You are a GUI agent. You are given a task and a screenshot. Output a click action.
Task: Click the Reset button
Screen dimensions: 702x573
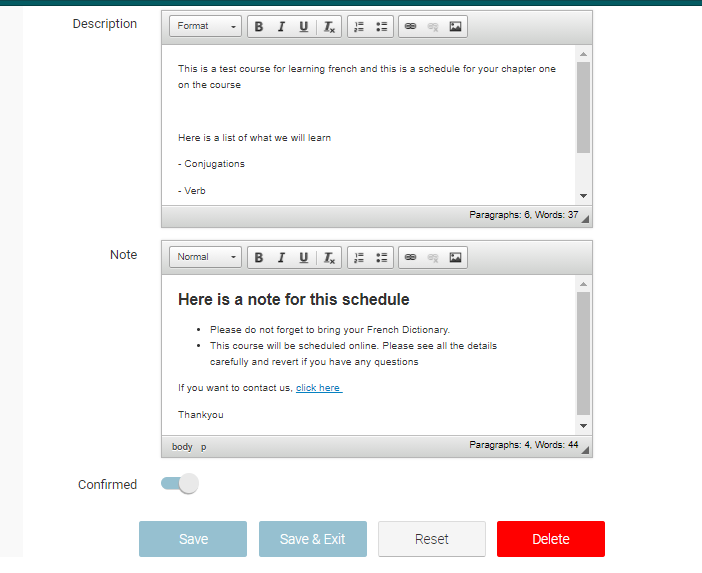click(431, 539)
